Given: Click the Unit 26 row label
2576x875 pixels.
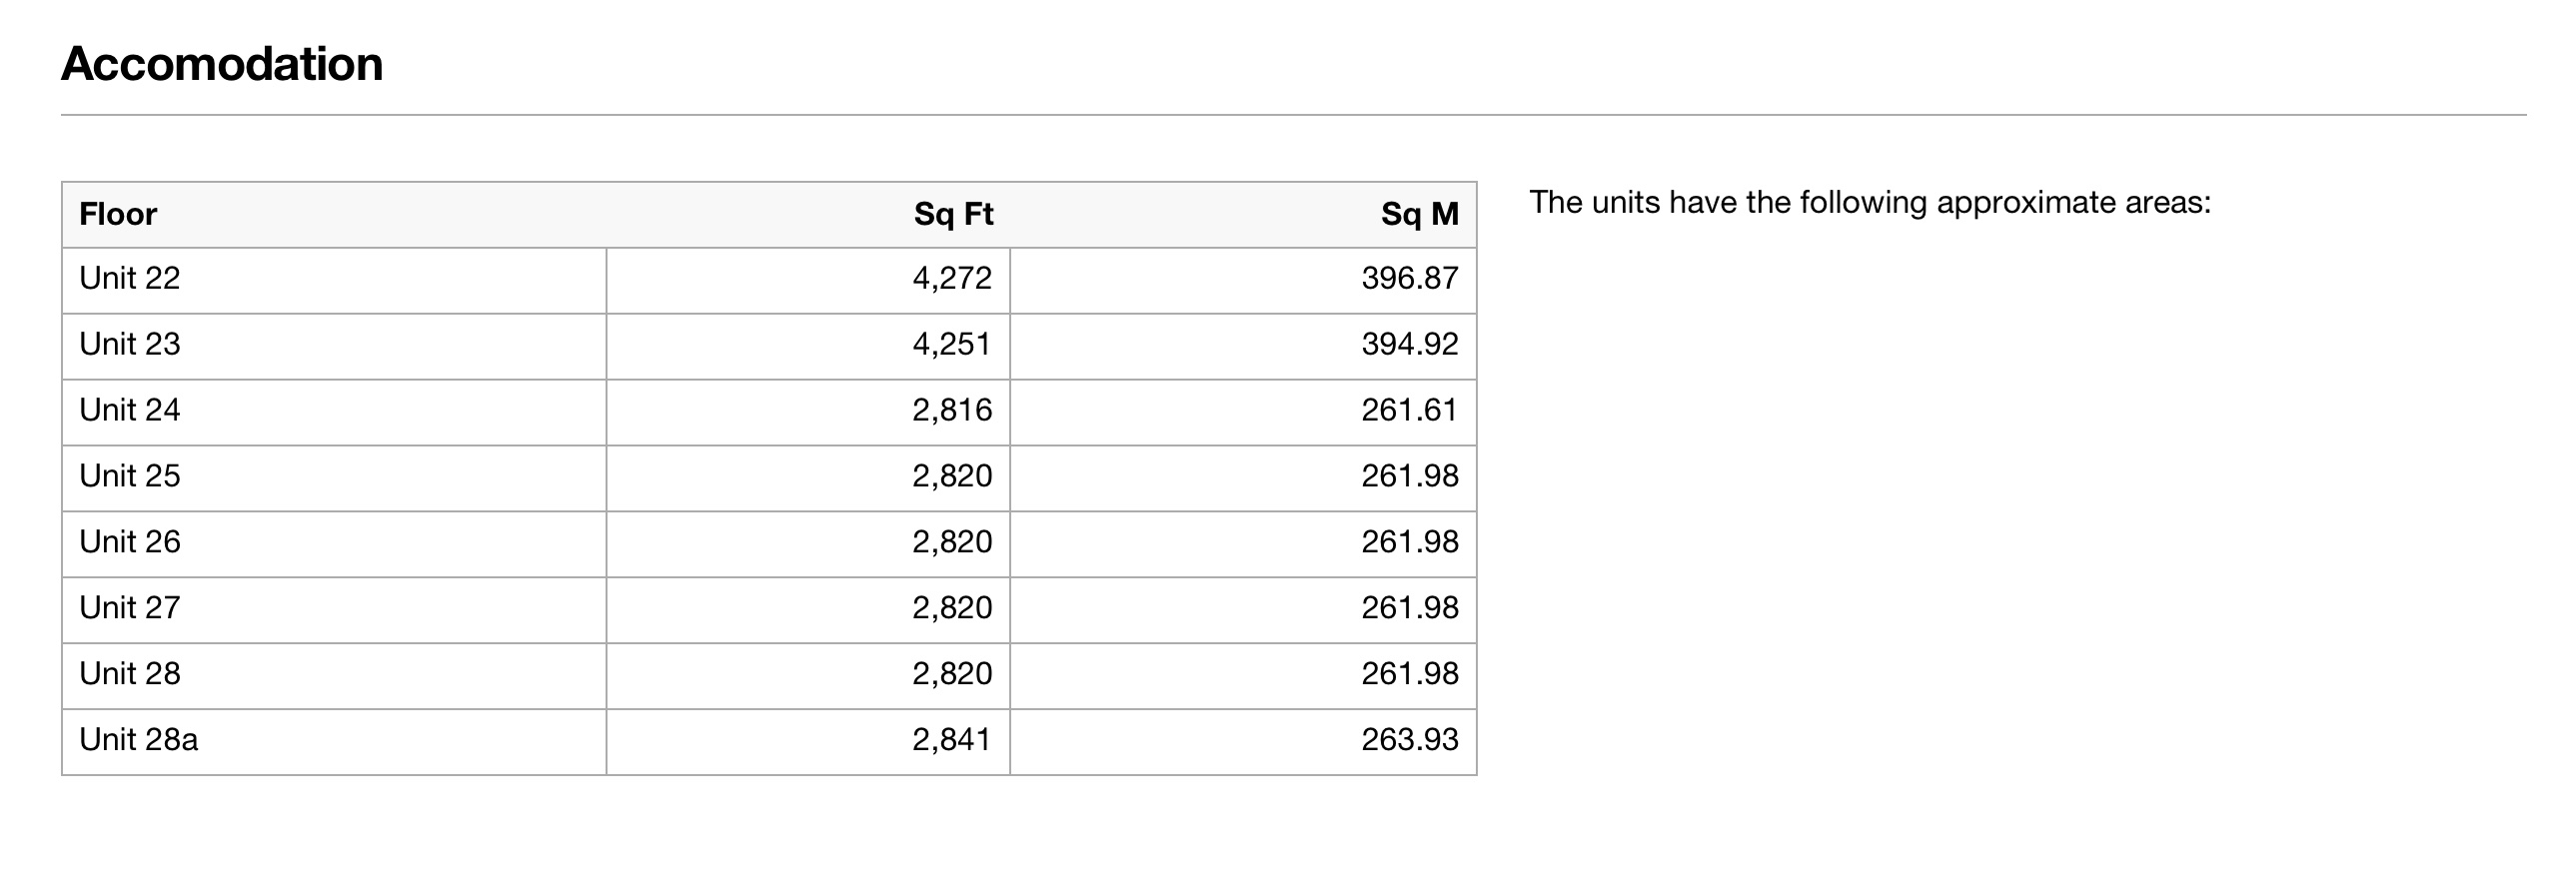Looking at the screenshot, I should click(x=130, y=542).
